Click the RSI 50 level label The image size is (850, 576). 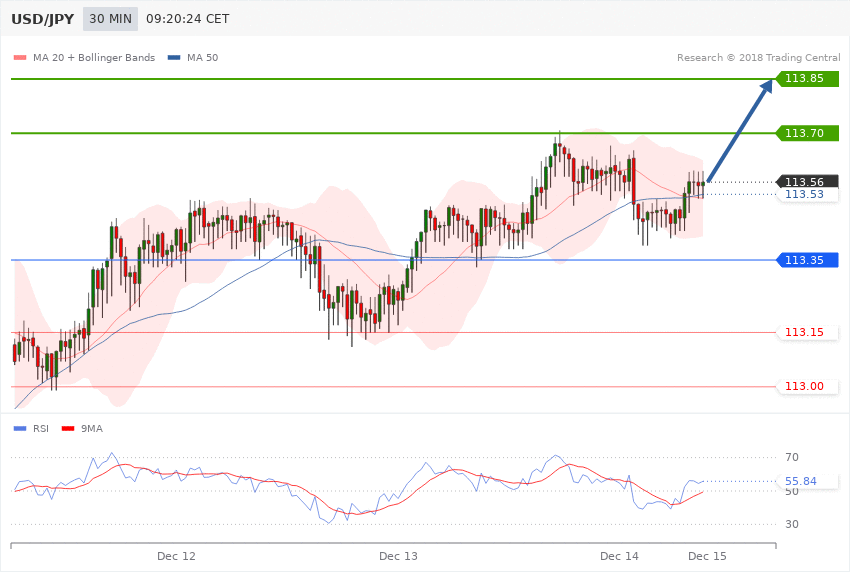(792, 492)
